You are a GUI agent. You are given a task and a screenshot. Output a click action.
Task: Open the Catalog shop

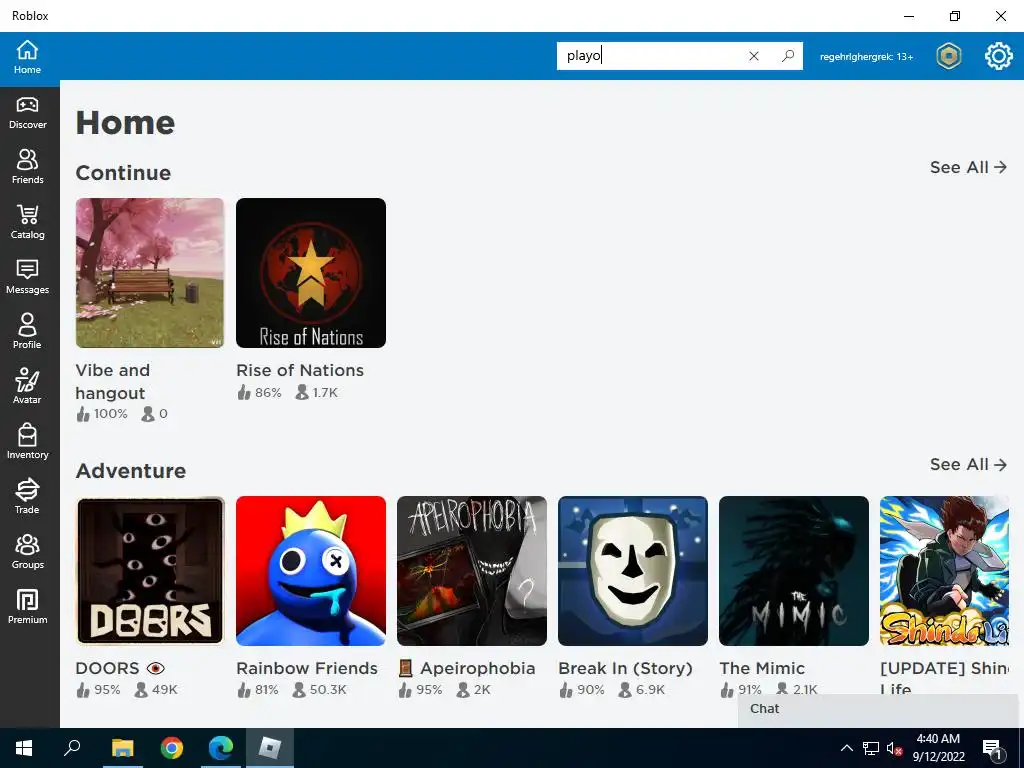pyautogui.click(x=27, y=222)
